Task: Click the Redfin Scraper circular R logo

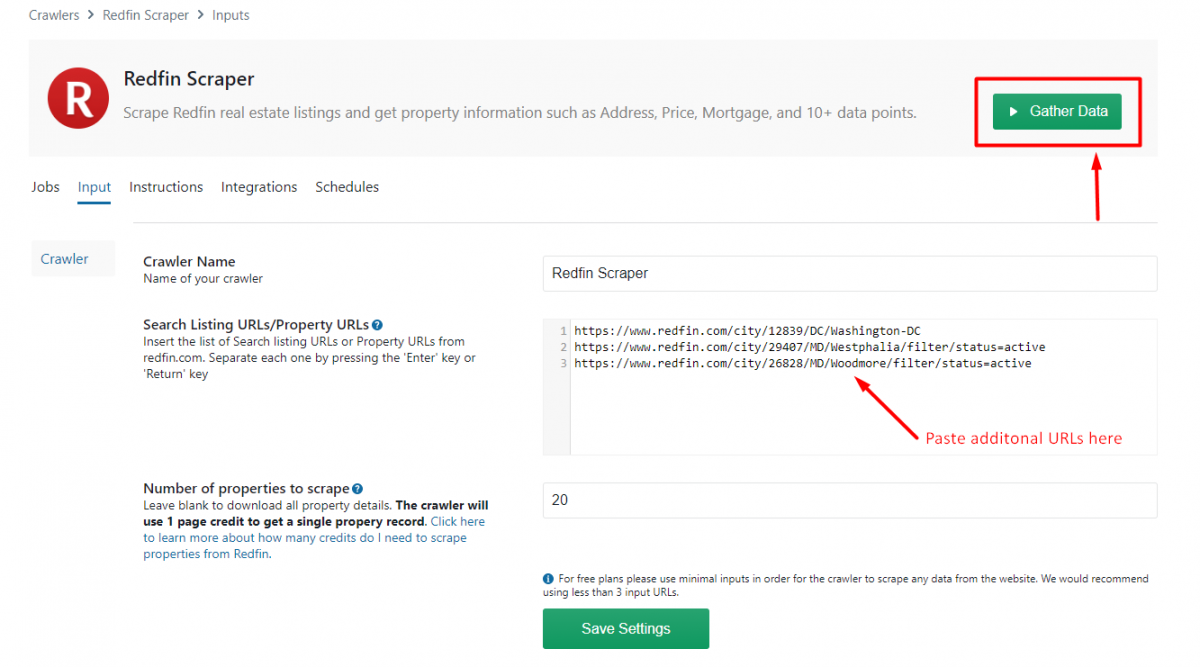Action: [x=78, y=98]
